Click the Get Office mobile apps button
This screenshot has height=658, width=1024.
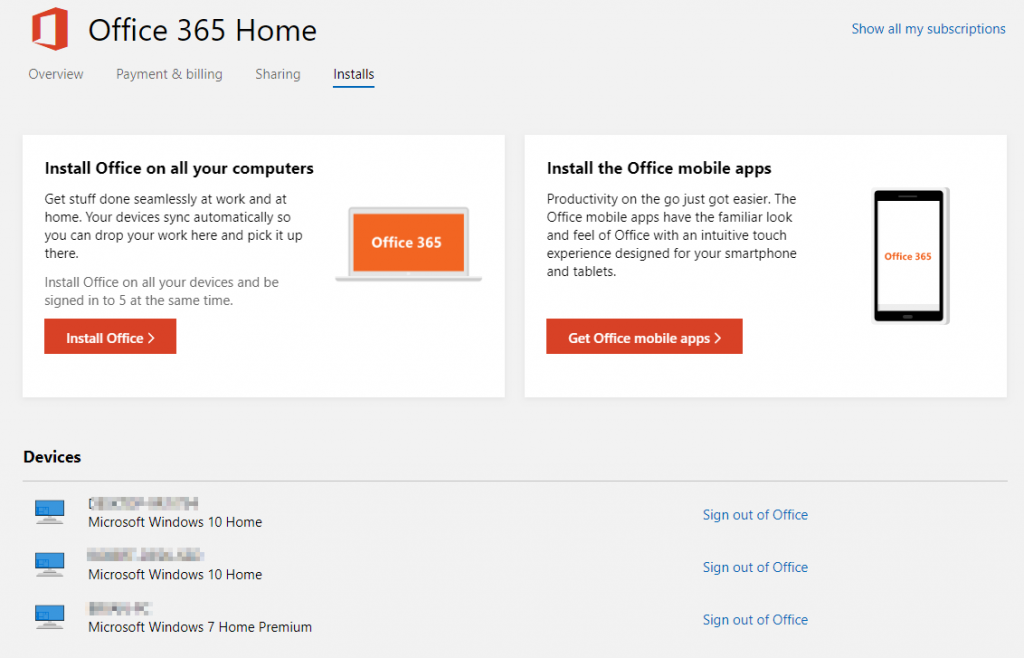644,336
